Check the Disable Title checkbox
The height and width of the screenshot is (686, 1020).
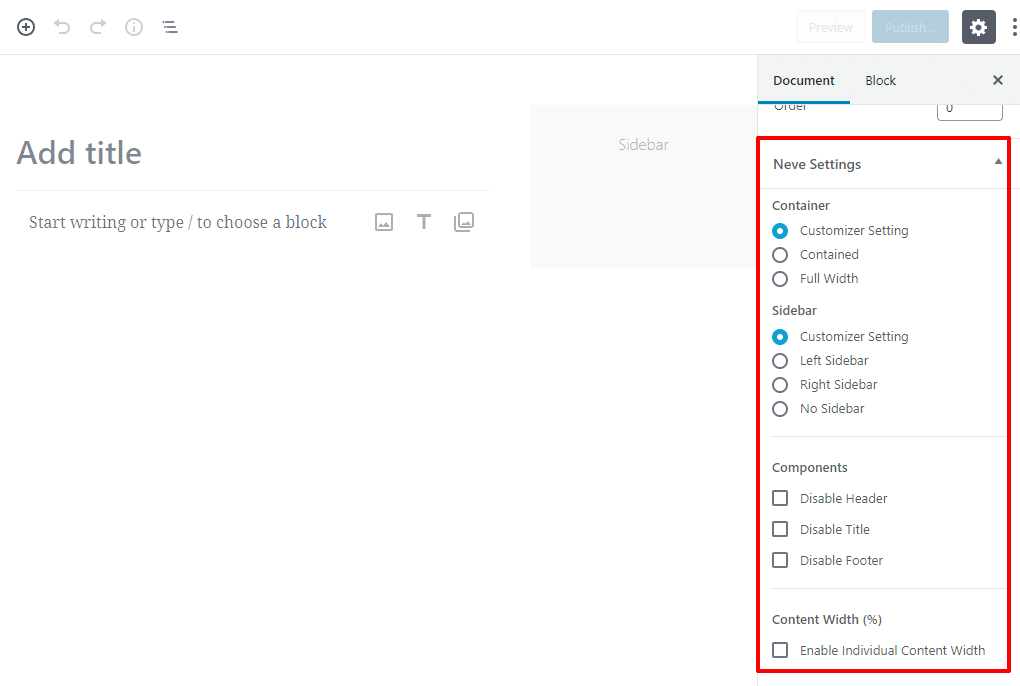pos(780,529)
